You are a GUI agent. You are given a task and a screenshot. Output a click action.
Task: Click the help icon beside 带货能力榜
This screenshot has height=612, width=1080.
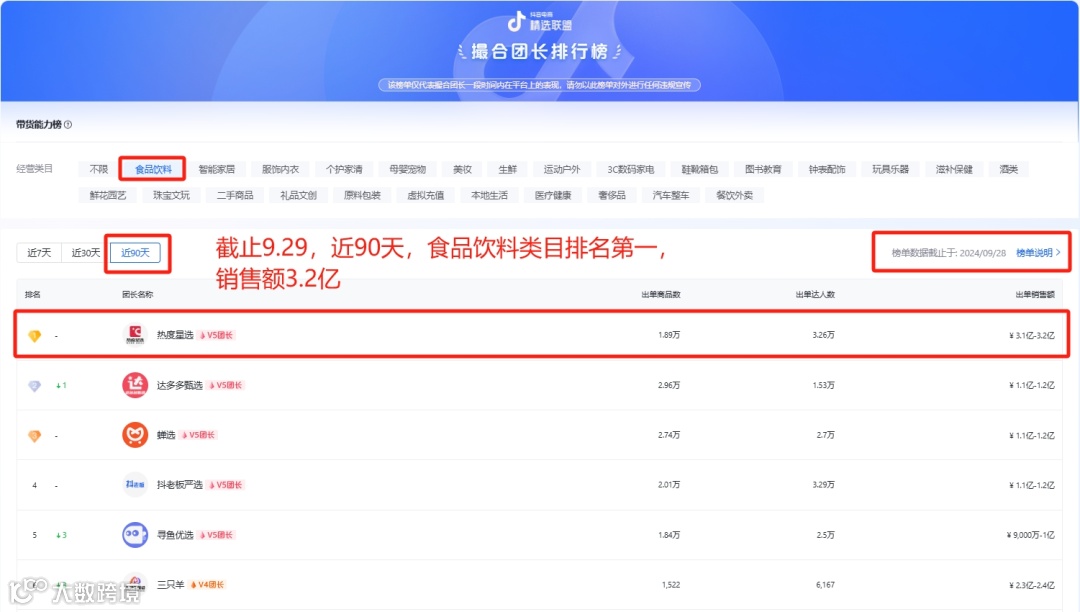pyautogui.click(x=68, y=125)
